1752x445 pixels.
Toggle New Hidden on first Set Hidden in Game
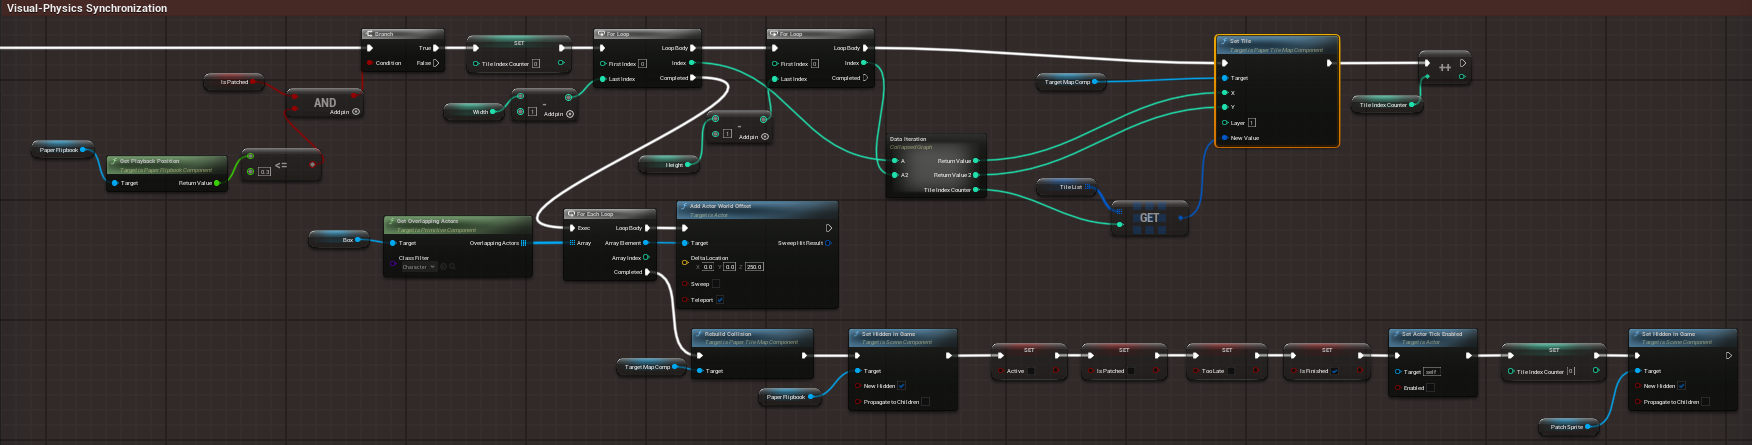click(x=901, y=386)
